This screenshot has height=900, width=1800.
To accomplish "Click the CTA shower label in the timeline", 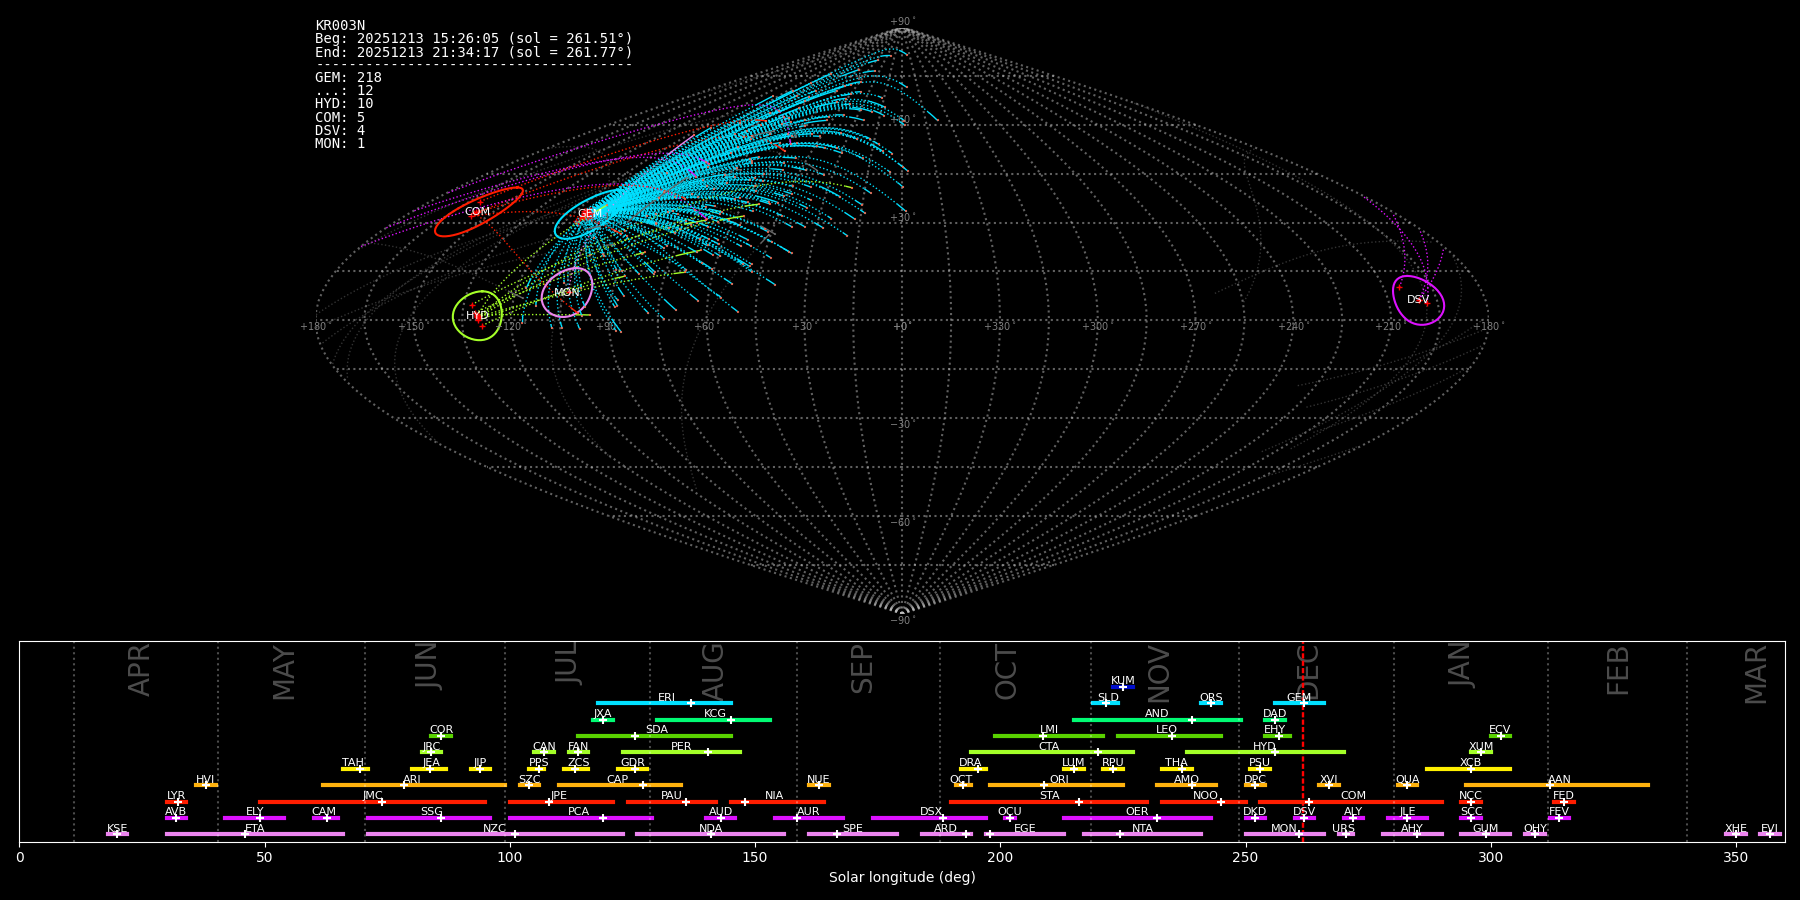I will point(1048,746).
